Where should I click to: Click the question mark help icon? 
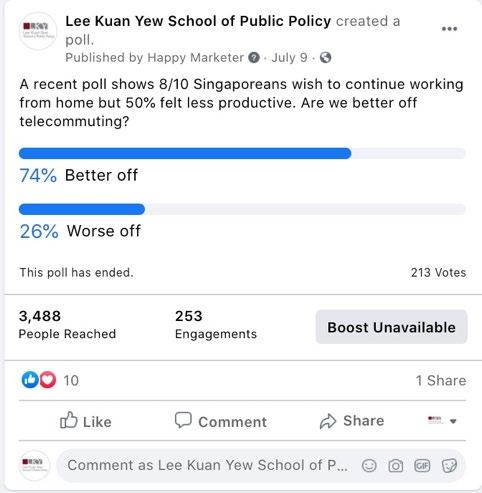coord(254,58)
